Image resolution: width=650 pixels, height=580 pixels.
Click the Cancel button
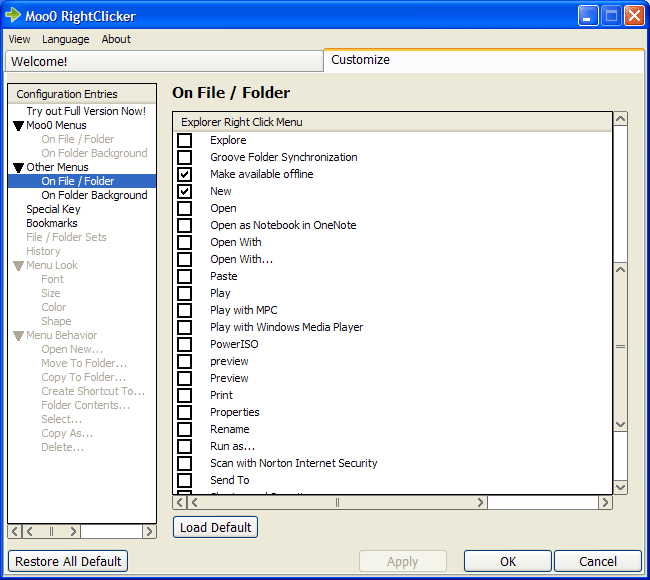pos(598,561)
